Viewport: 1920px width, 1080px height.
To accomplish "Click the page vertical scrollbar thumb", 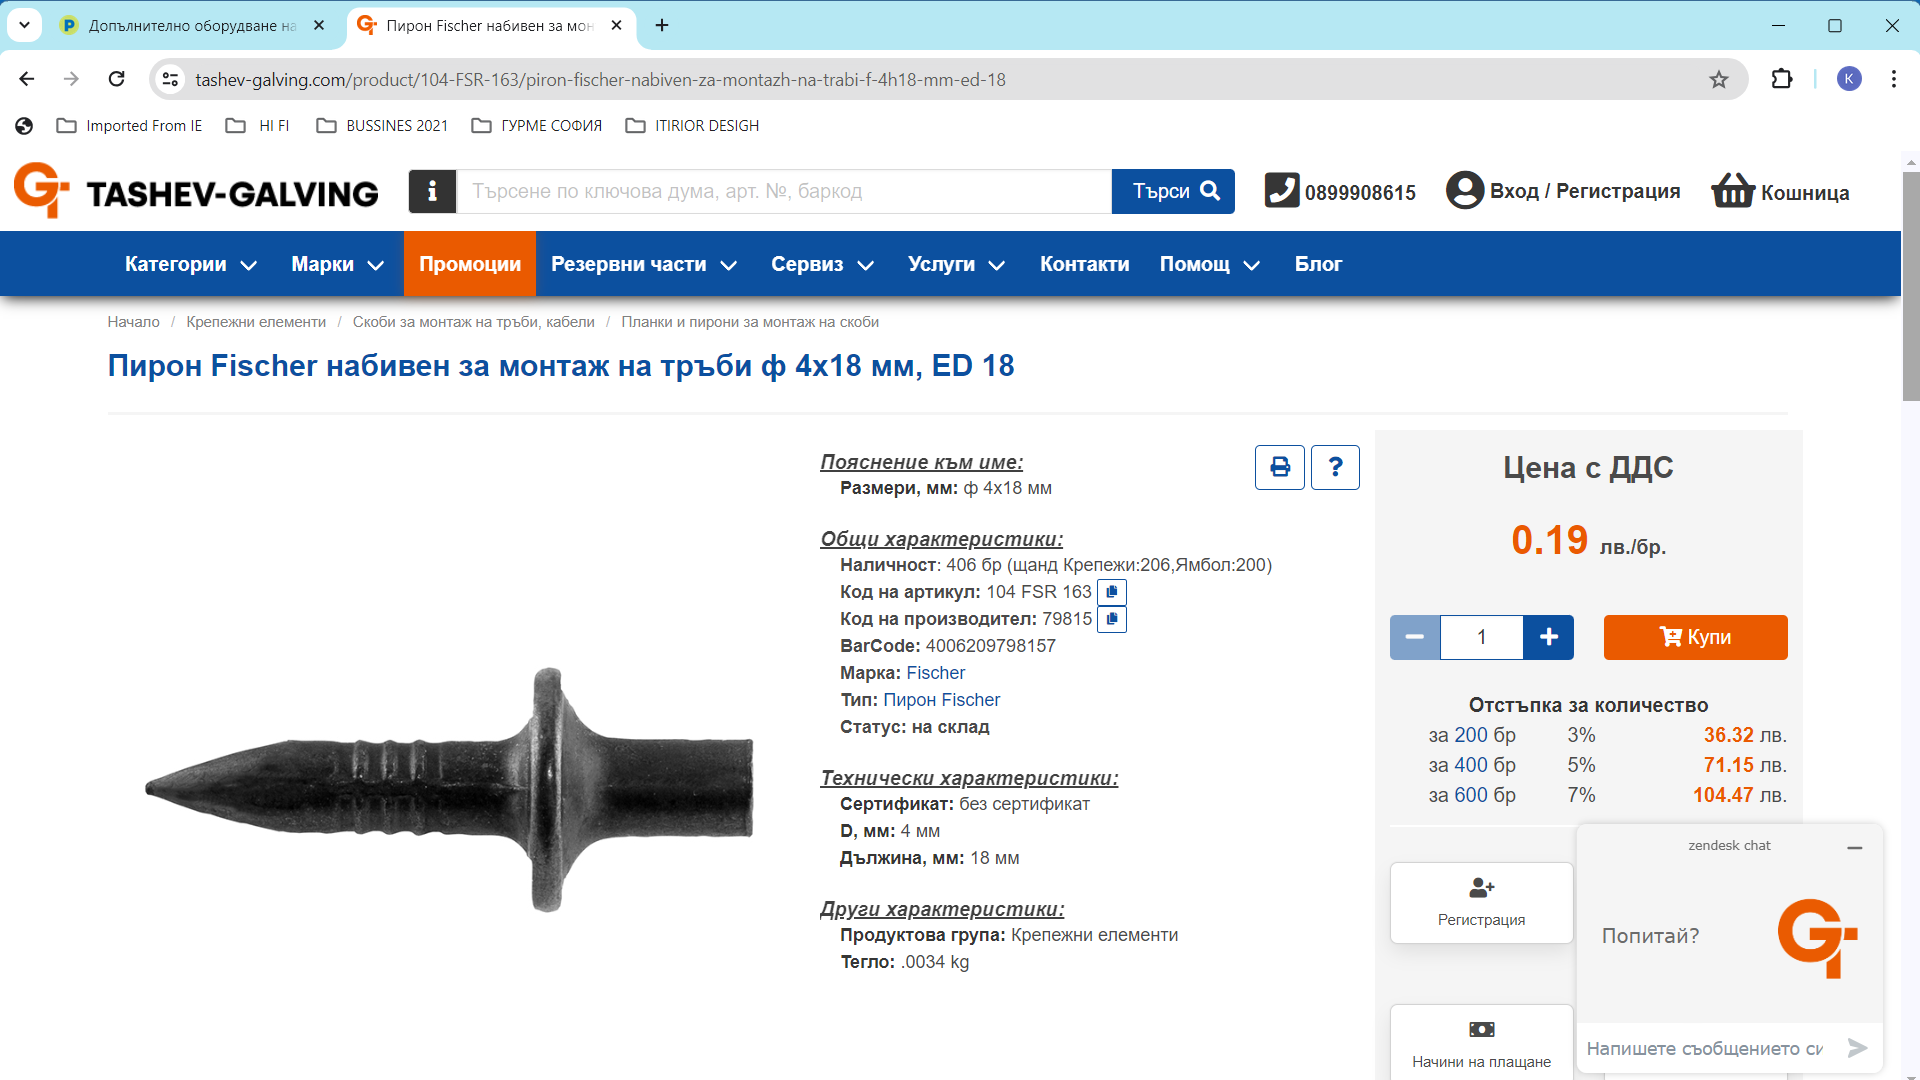I will pos(1910,285).
